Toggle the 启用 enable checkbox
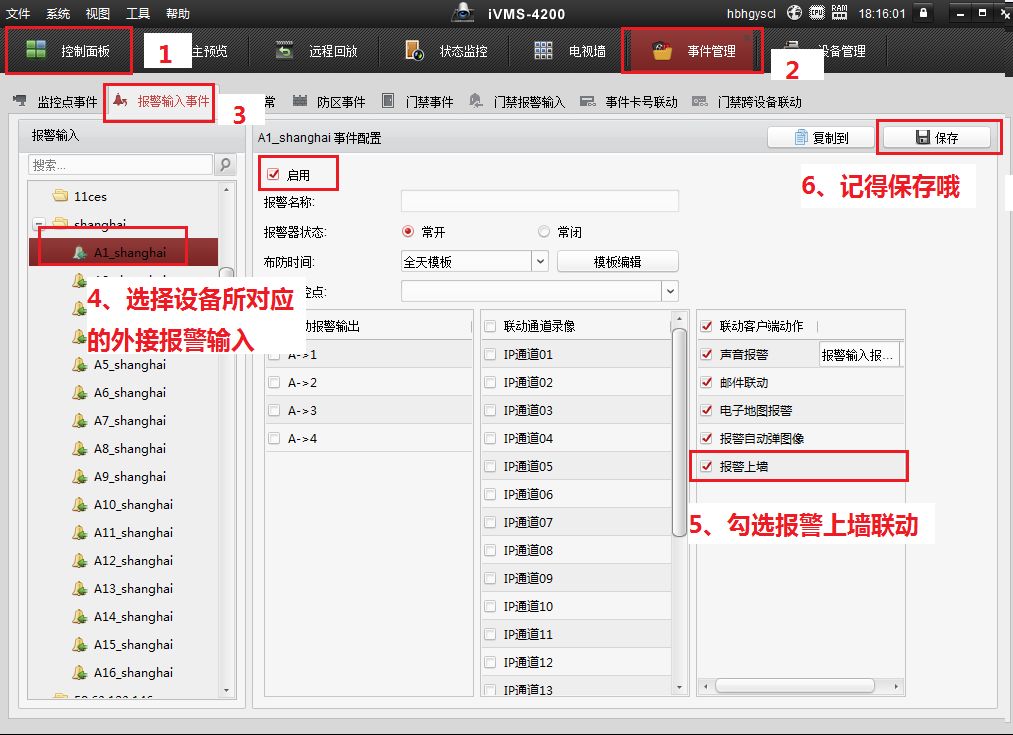 tap(273, 174)
